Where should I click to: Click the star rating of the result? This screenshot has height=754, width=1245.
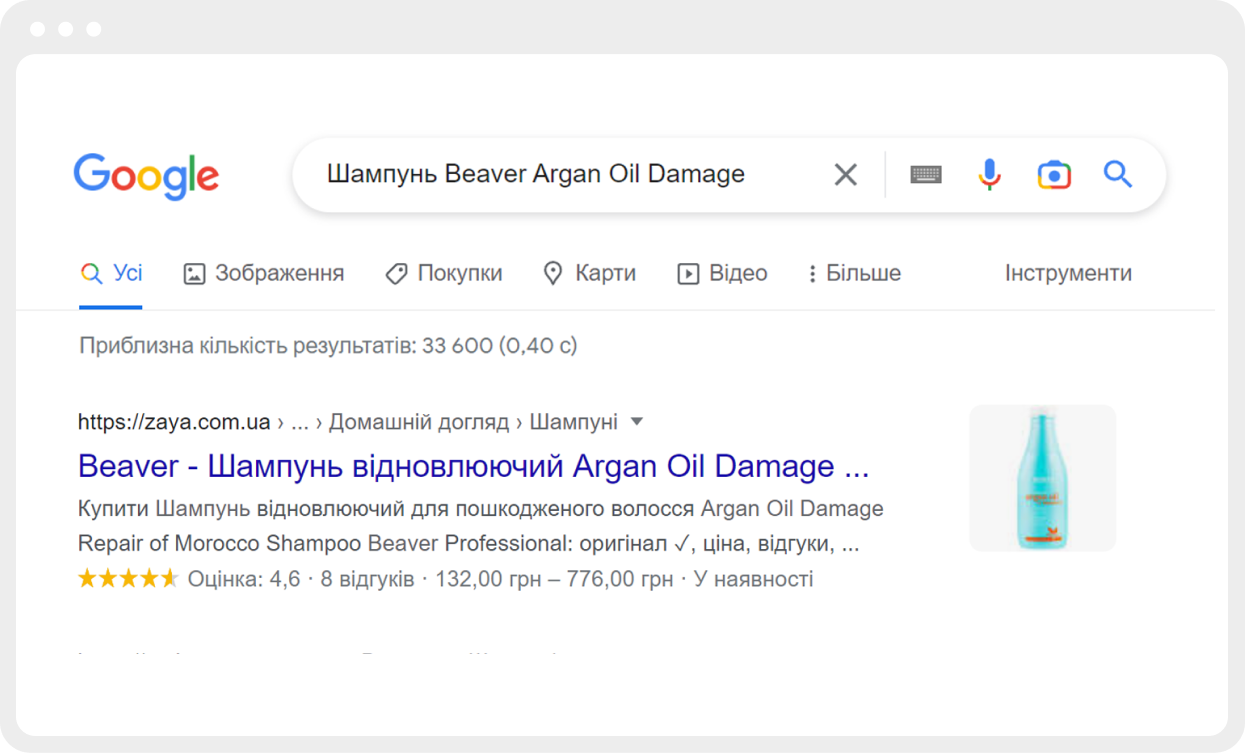click(128, 579)
